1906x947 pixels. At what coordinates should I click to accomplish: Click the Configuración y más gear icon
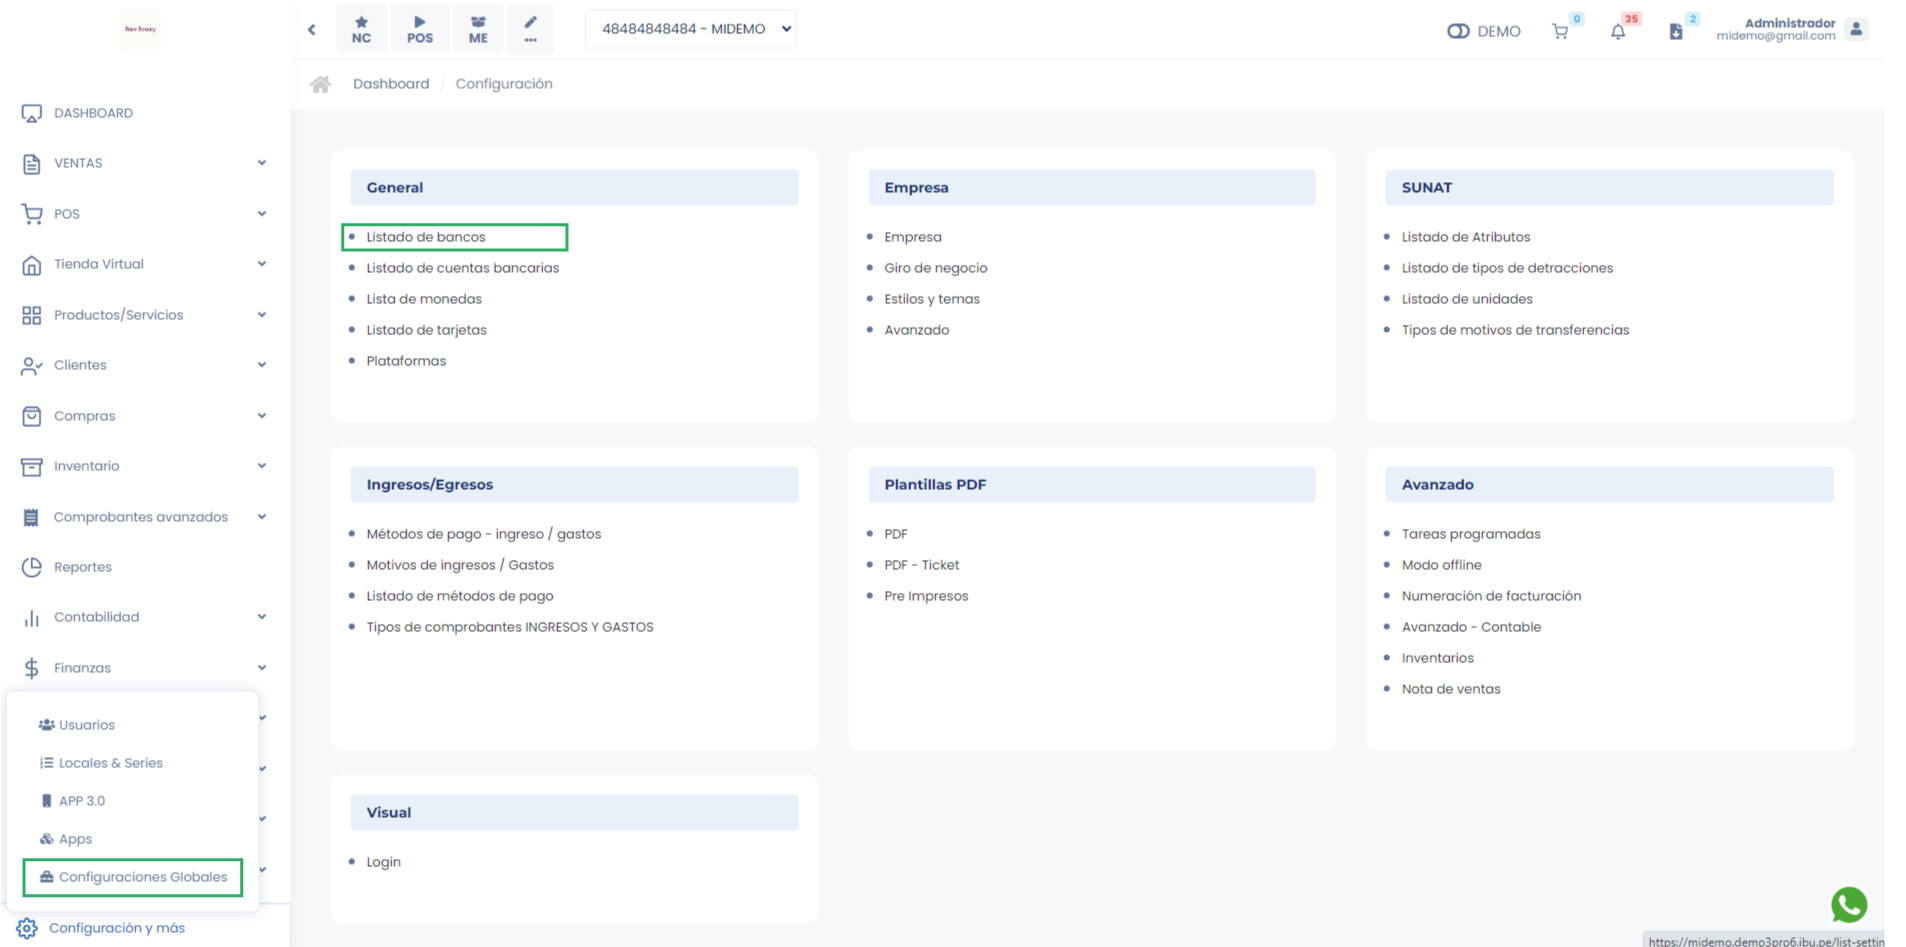[27, 928]
